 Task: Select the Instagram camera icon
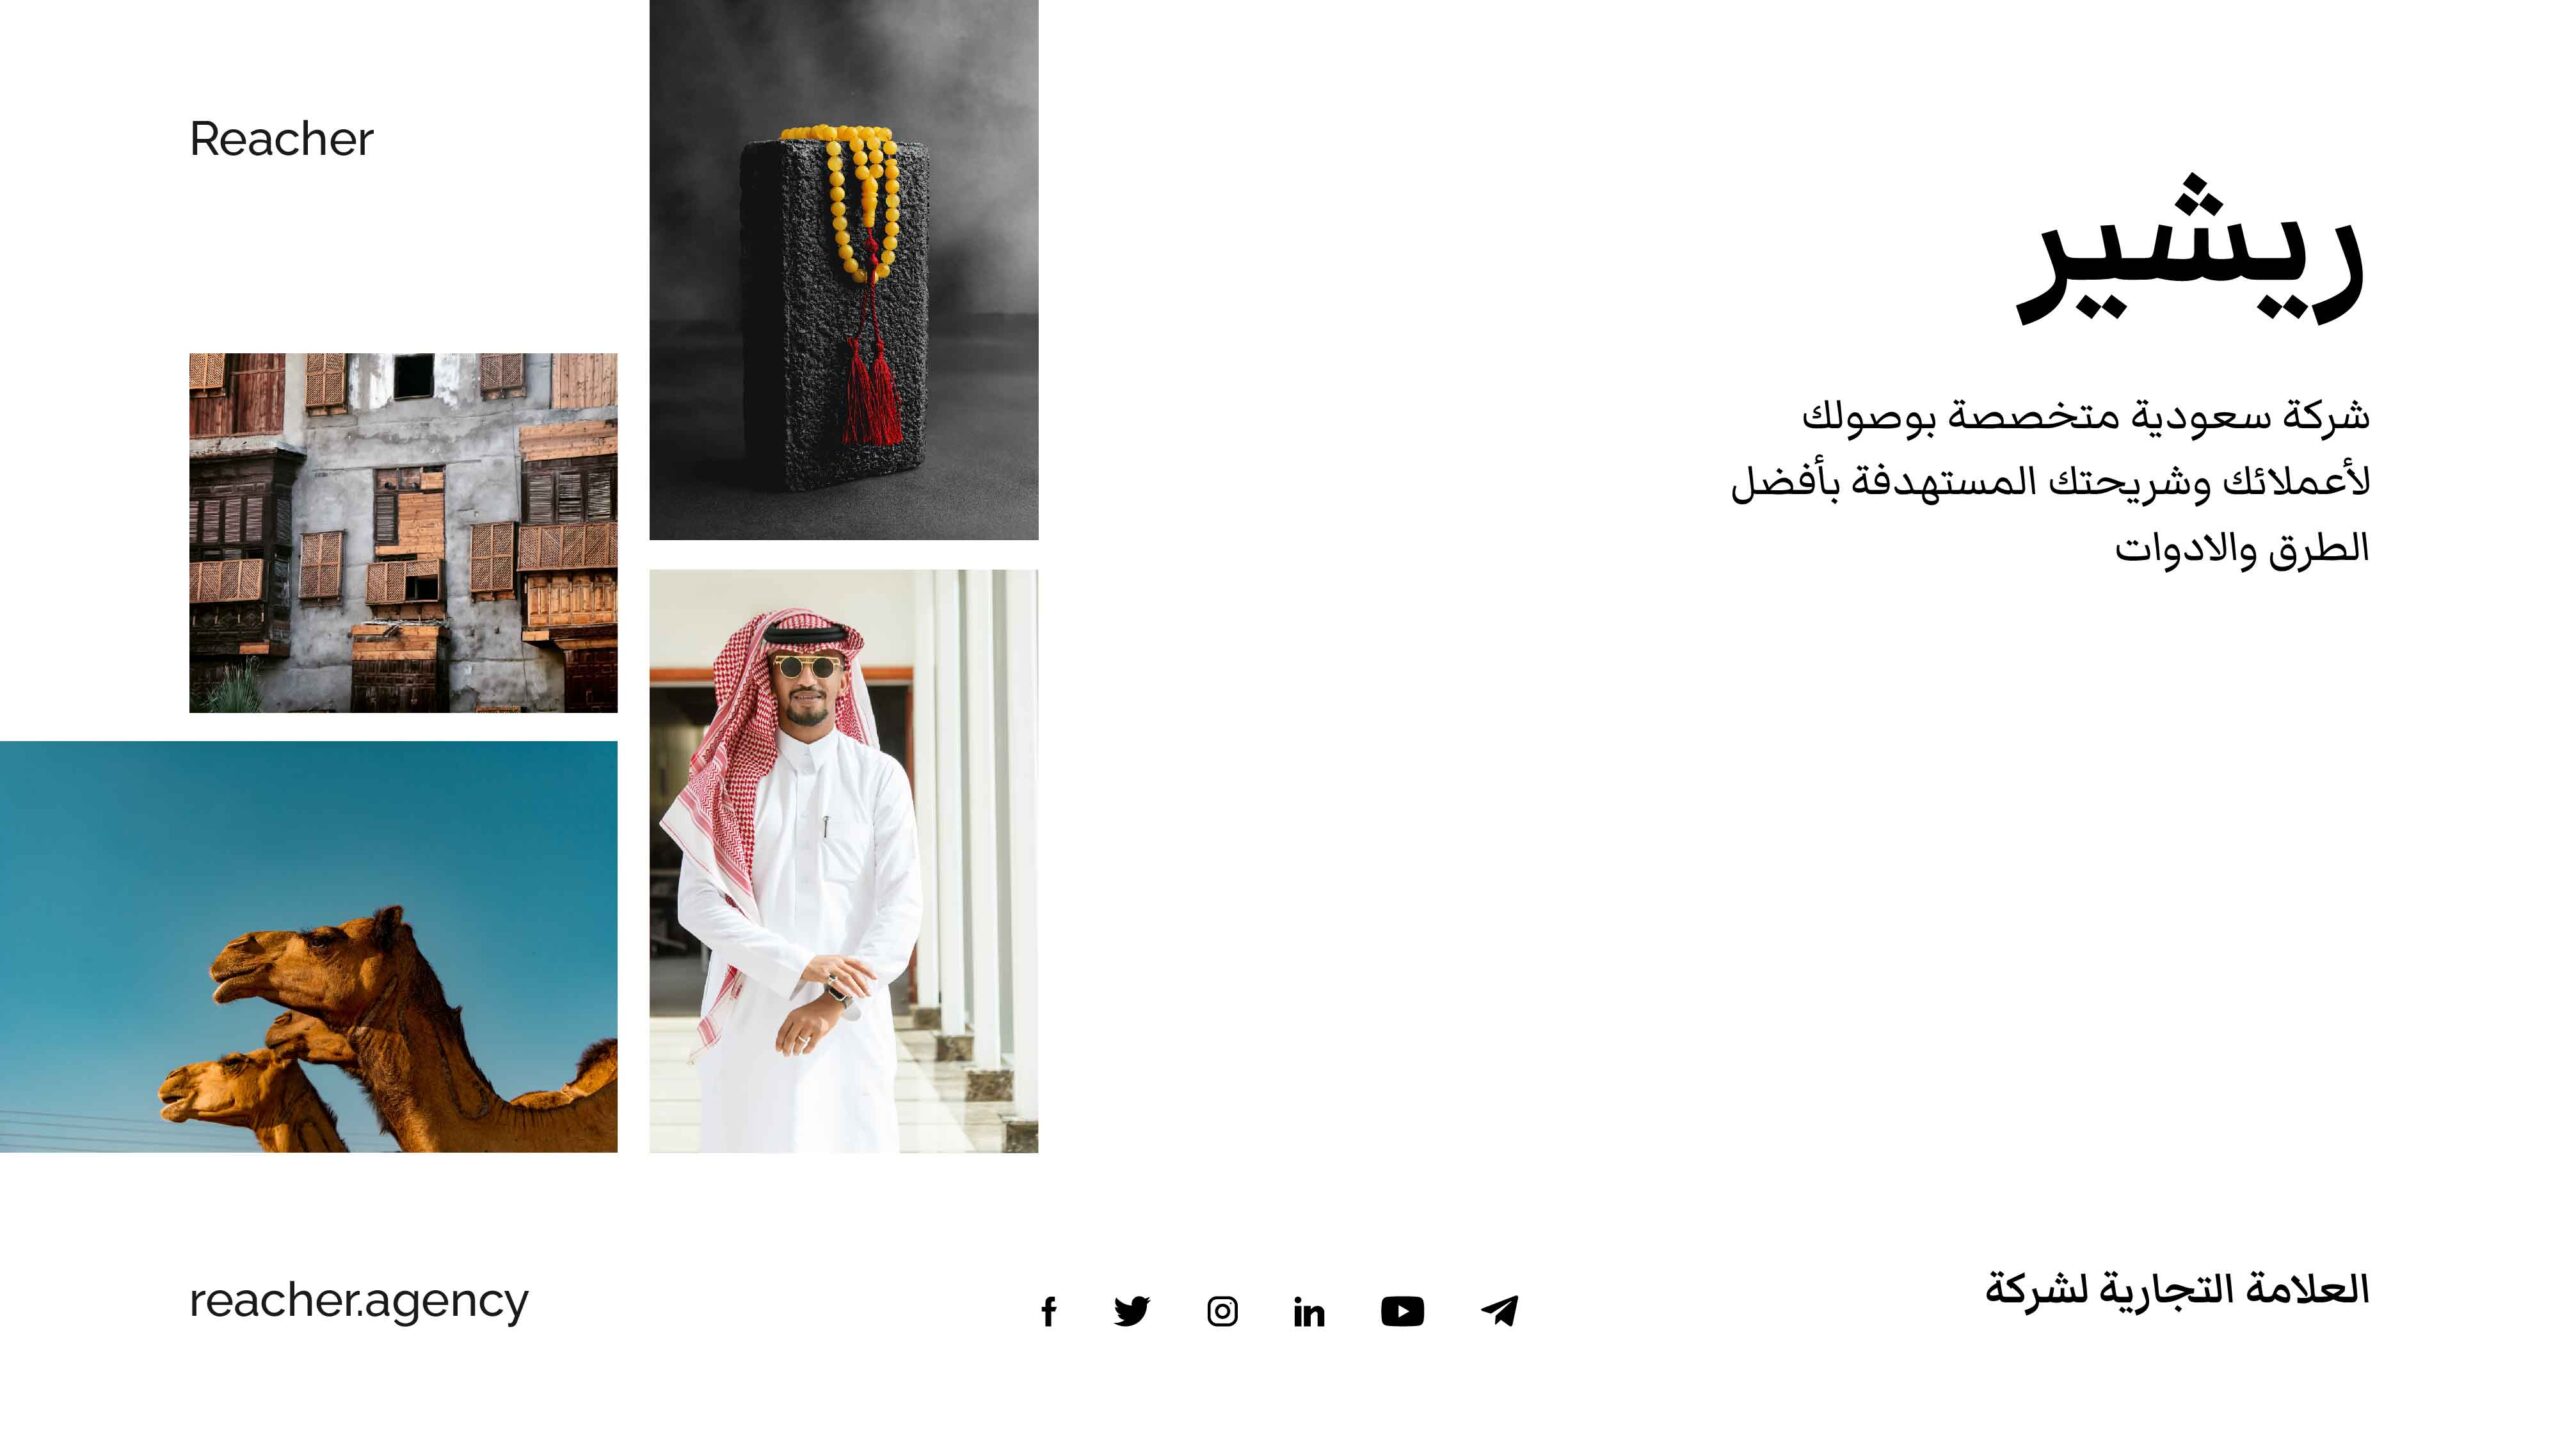point(1222,1311)
